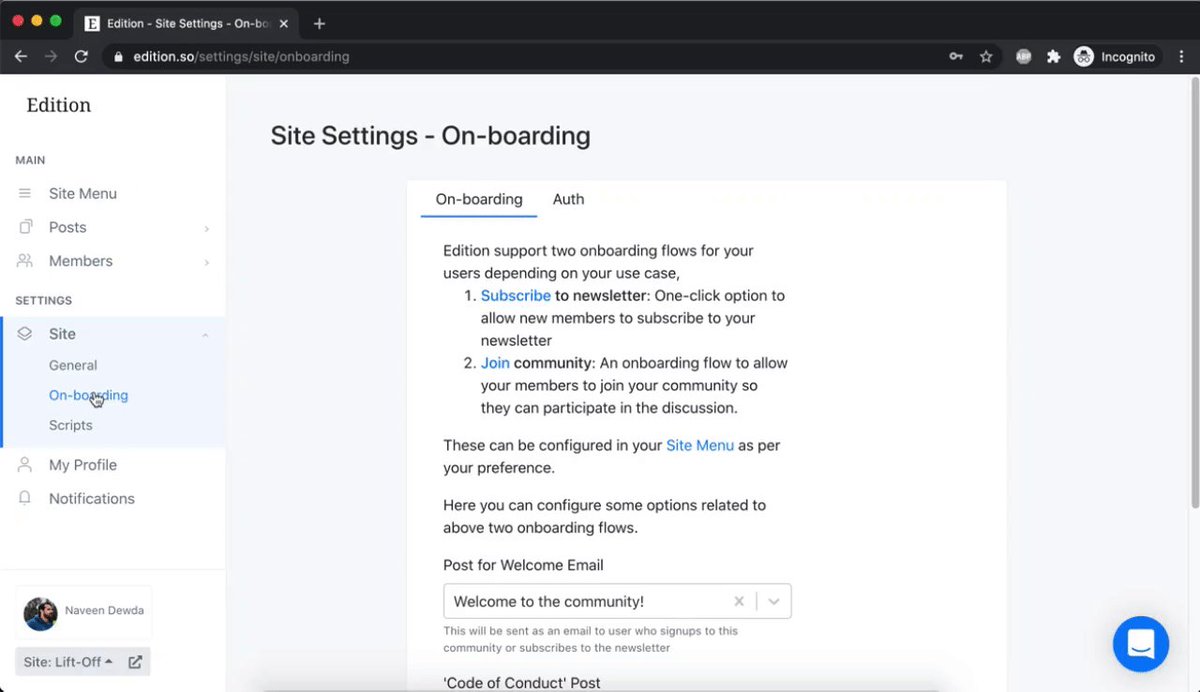The width and height of the screenshot is (1200, 692).
Task: Click the Posts sidebar icon
Action: coord(25,227)
